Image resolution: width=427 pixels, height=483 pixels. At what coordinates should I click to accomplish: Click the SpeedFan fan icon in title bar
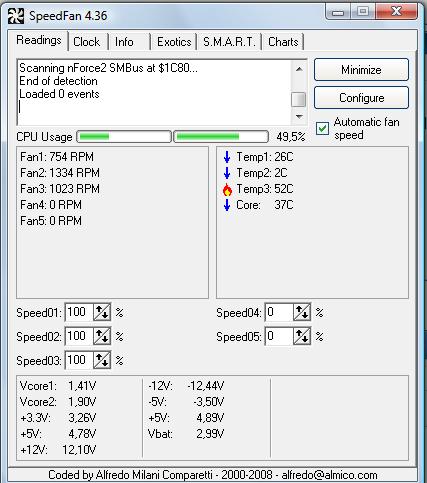click(x=16, y=16)
